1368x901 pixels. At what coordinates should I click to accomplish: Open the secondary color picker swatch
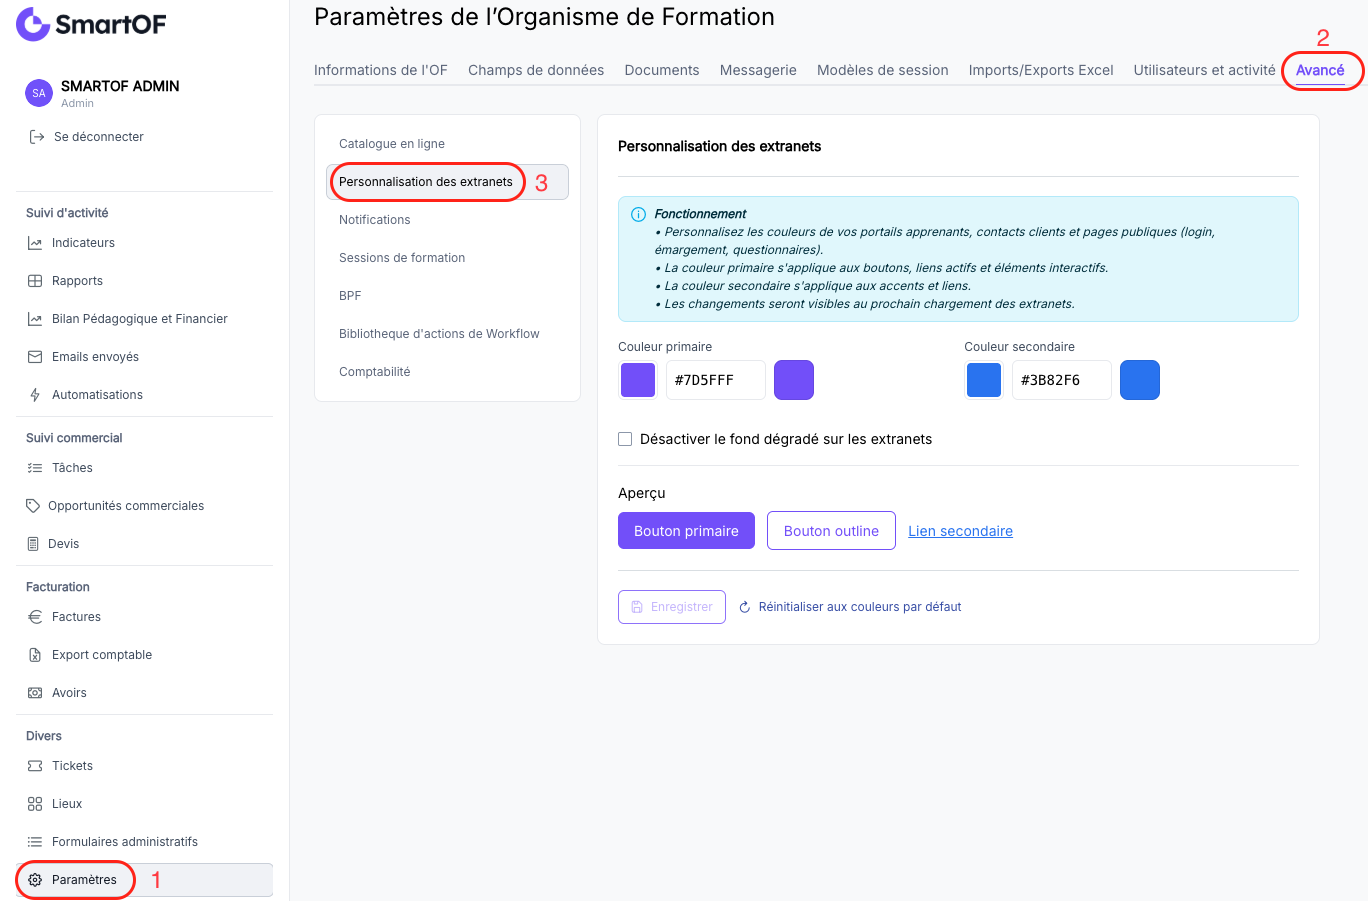(x=984, y=380)
